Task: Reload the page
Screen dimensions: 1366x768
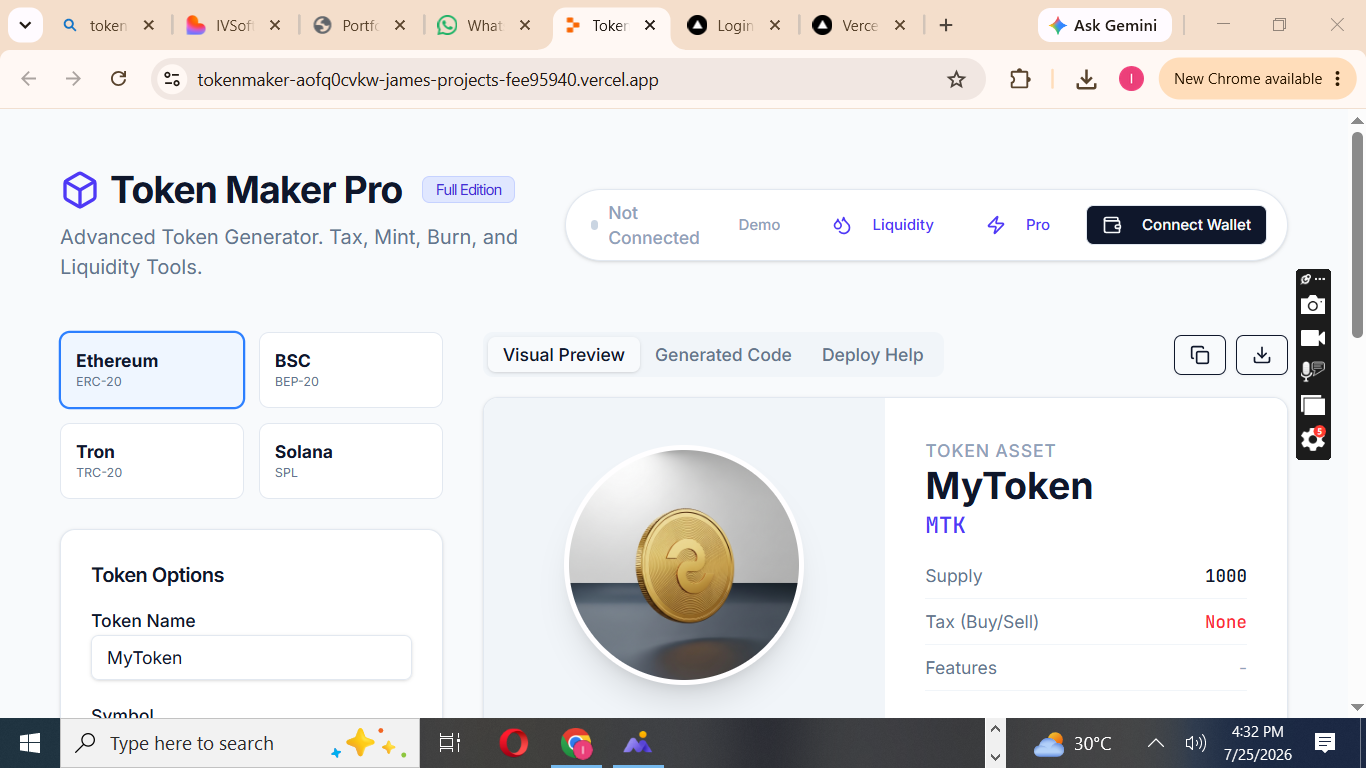Action: click(118, 79)
